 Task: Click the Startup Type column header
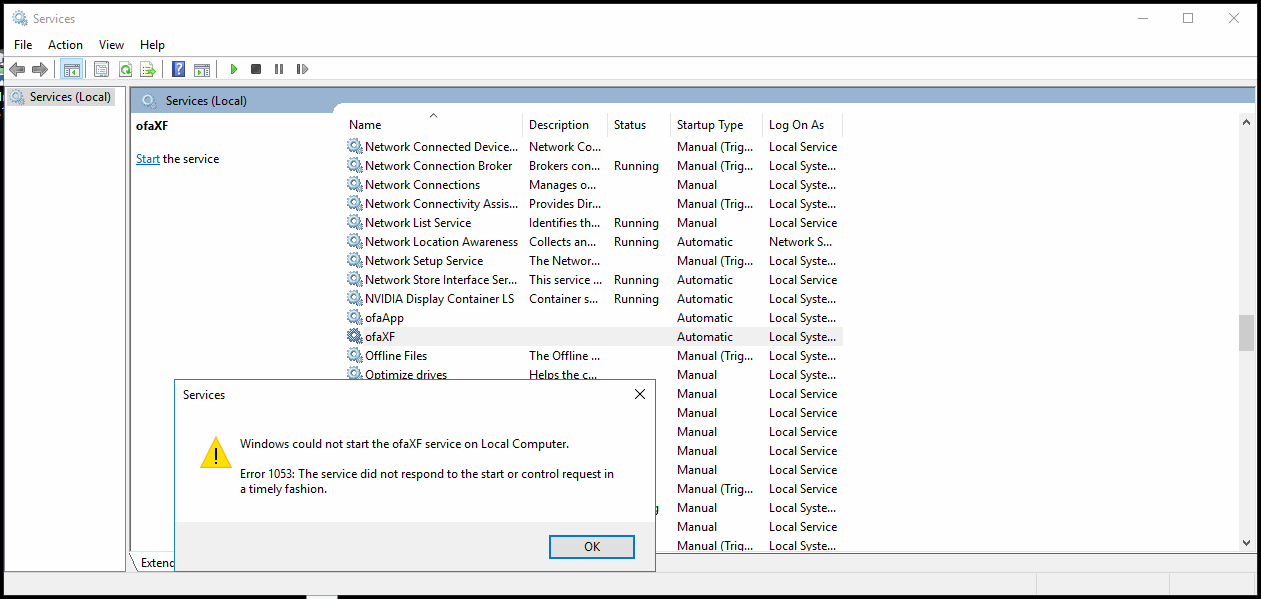(711, 124)
